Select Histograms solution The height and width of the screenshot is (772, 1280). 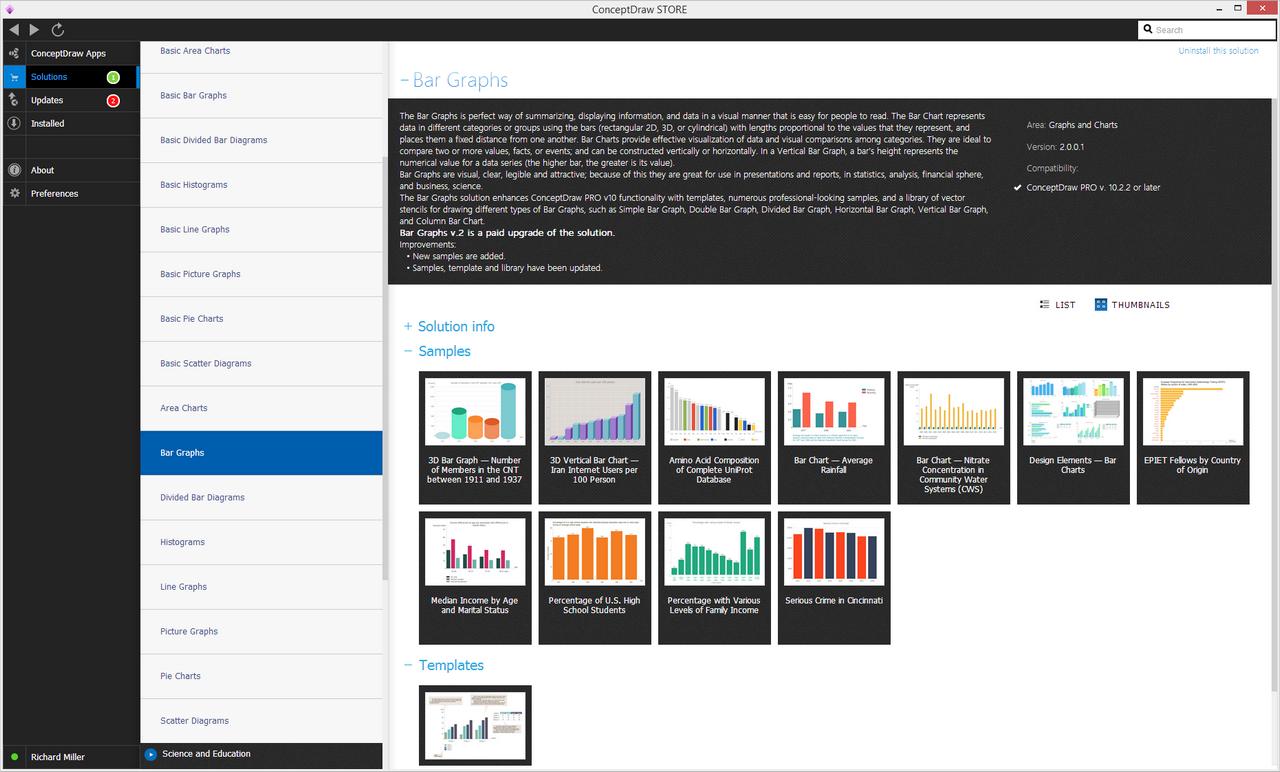coord(261,542)
